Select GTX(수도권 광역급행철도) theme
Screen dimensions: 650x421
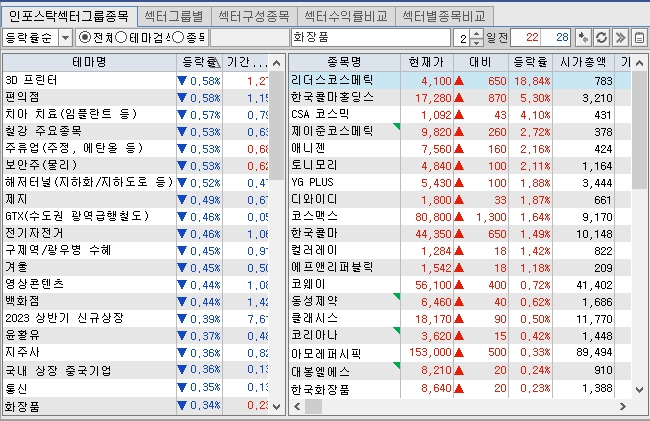pyautogui.click(x=136, y=216)
